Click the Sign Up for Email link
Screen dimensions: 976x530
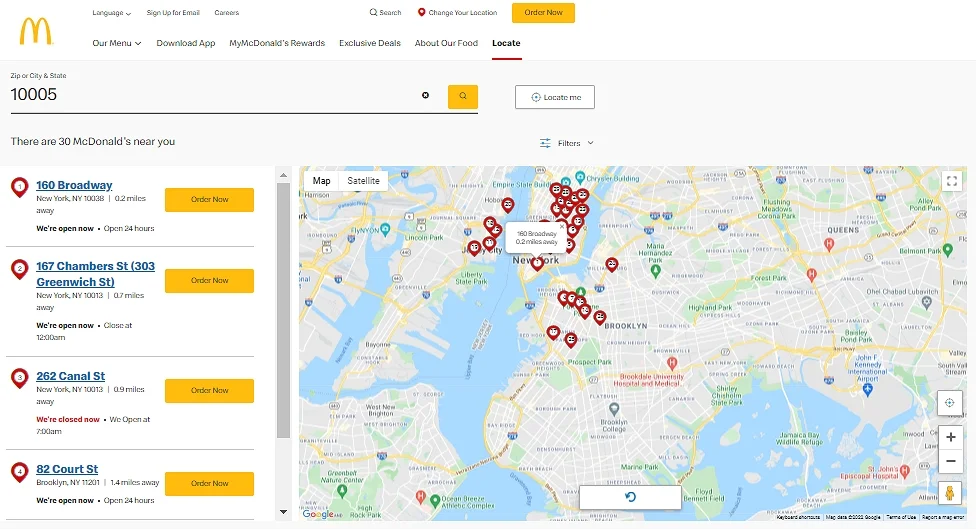pyautogui.click(x=173, y=12)
